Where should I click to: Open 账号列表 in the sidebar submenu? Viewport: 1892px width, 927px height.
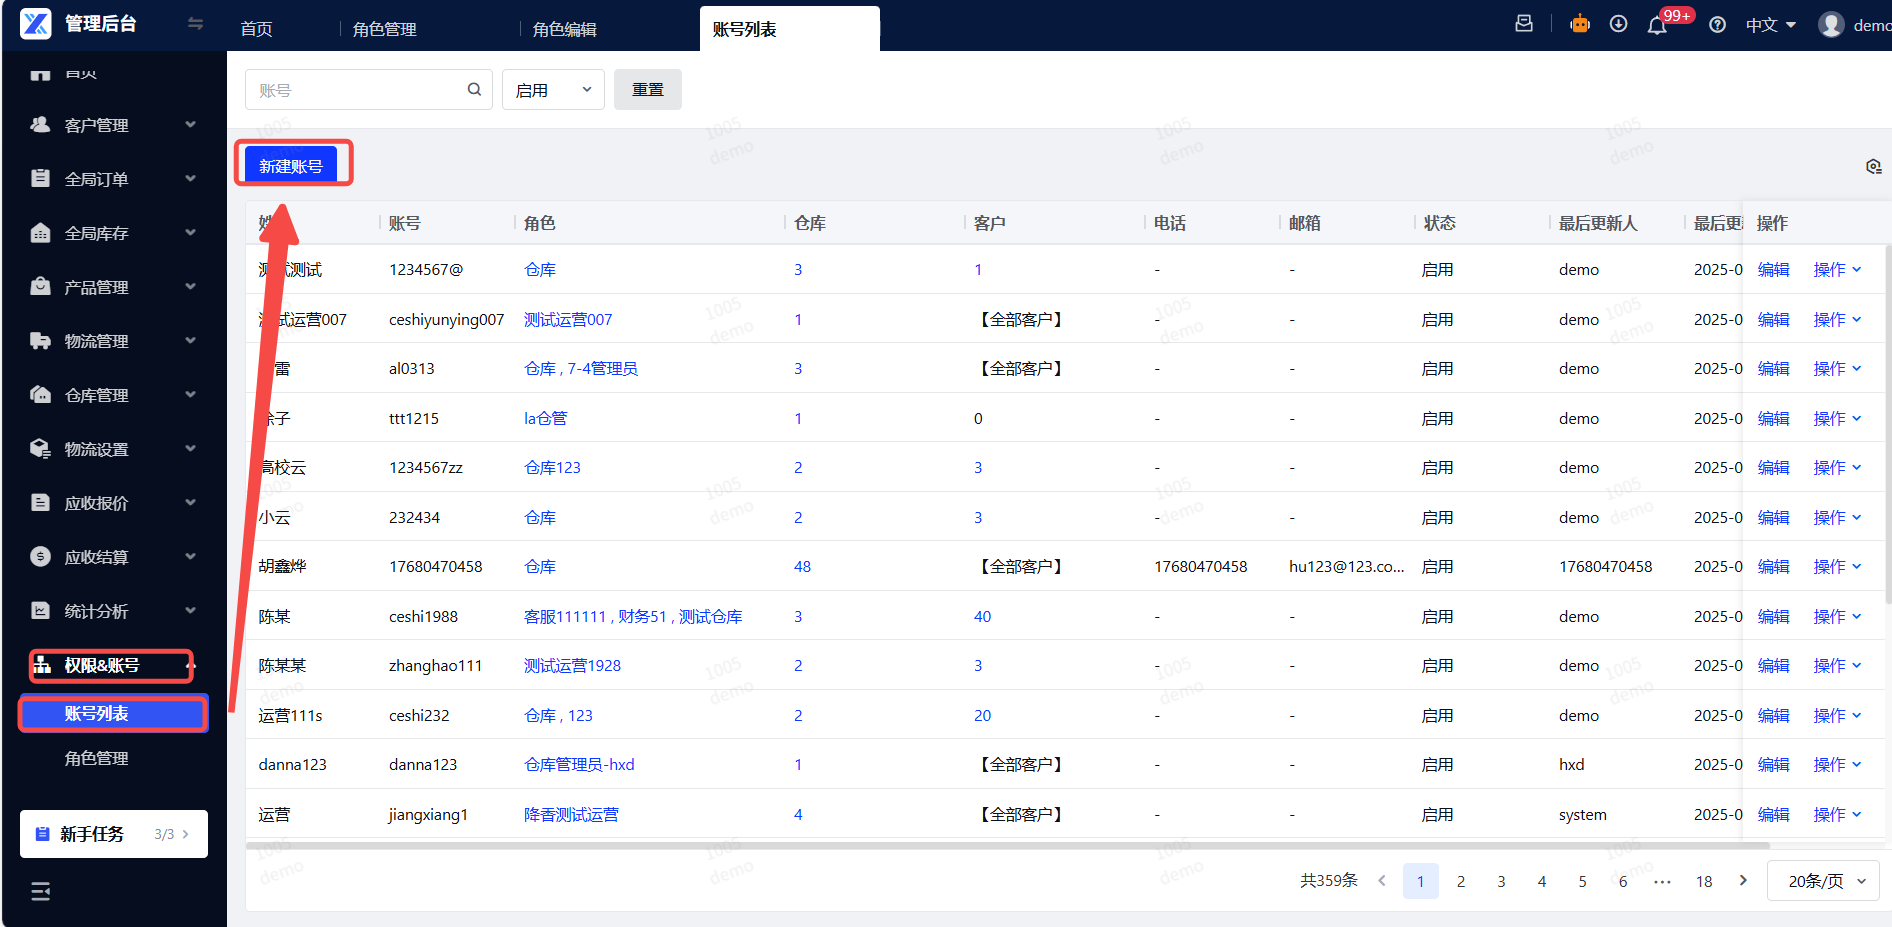[x=113, y=714]
